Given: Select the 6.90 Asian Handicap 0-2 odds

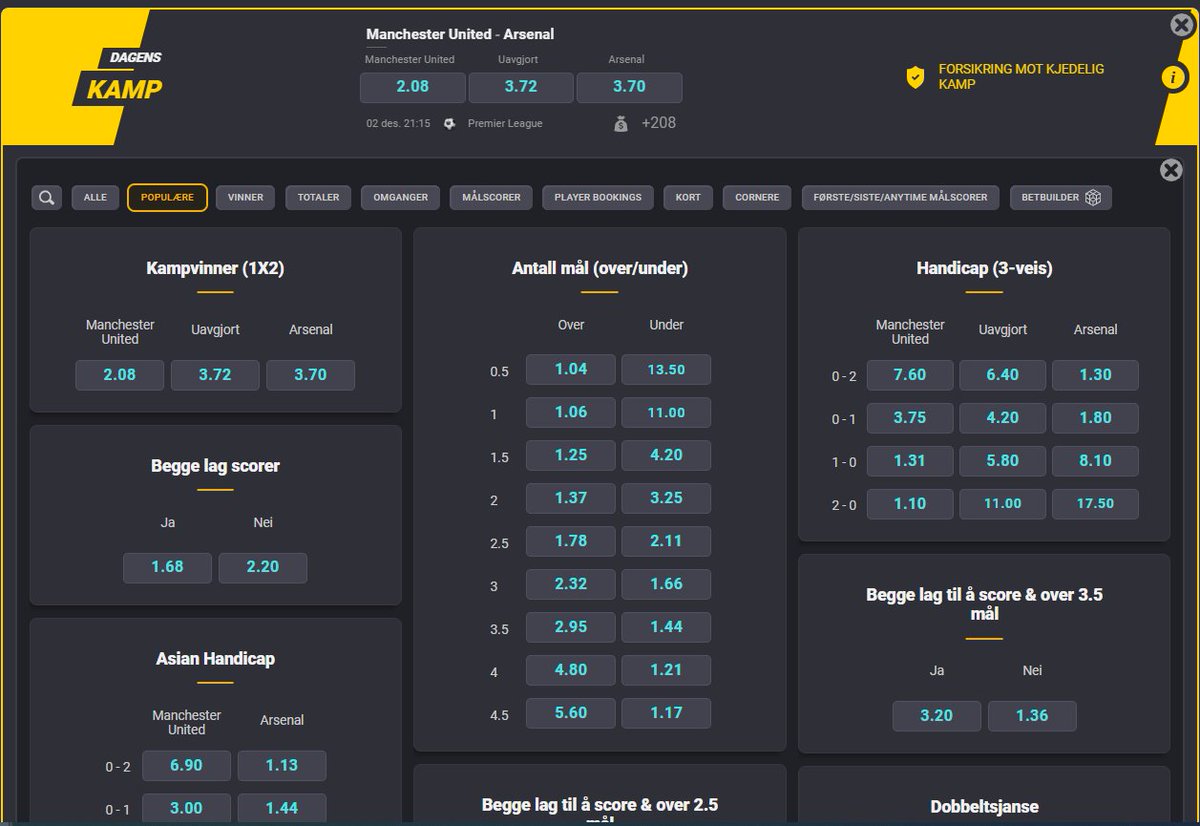Looking at the screenshot, I should [186, 765].
